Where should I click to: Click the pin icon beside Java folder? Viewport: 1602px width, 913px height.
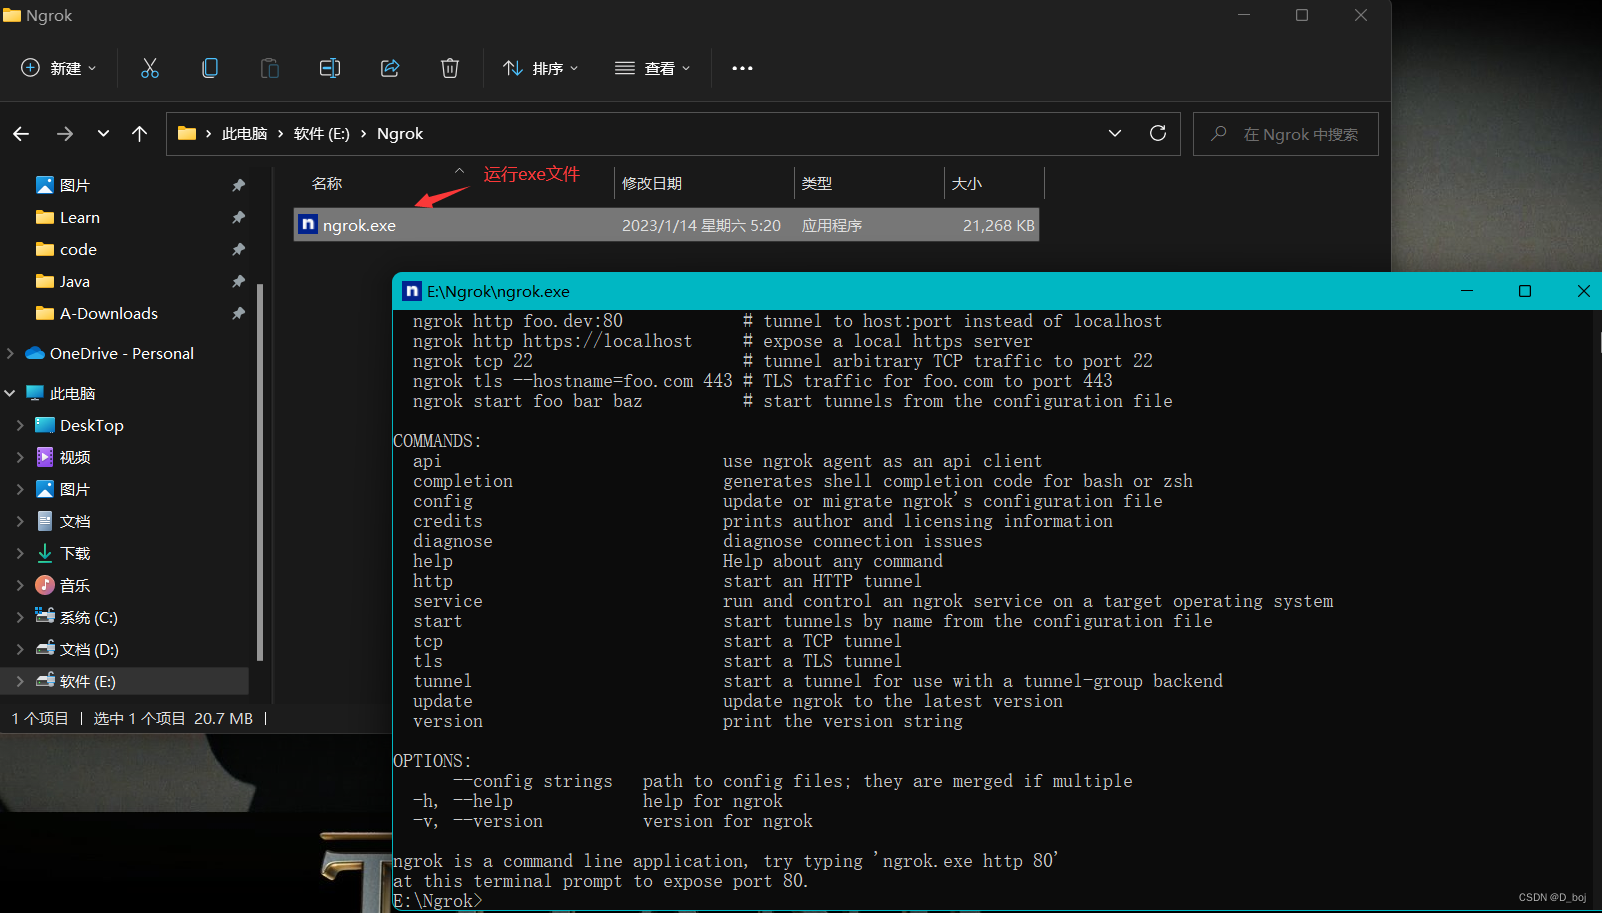(238, 281)
